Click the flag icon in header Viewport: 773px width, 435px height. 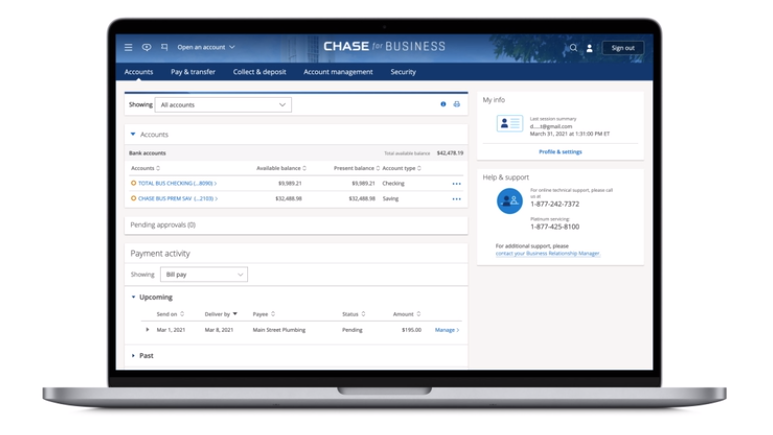[164, 47]
